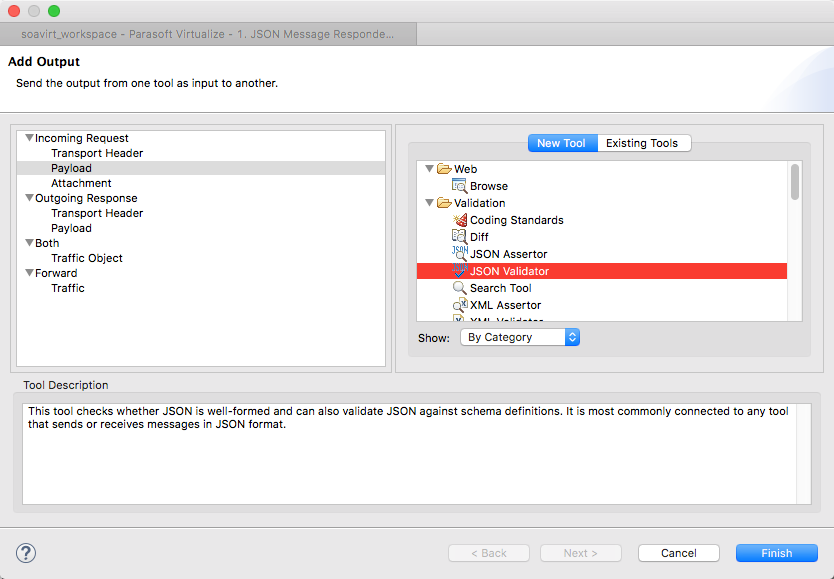Select Traffic Object under Both
Image resolution: width=834 pixels, height=579 pixels.
click(x=87, y=258)
